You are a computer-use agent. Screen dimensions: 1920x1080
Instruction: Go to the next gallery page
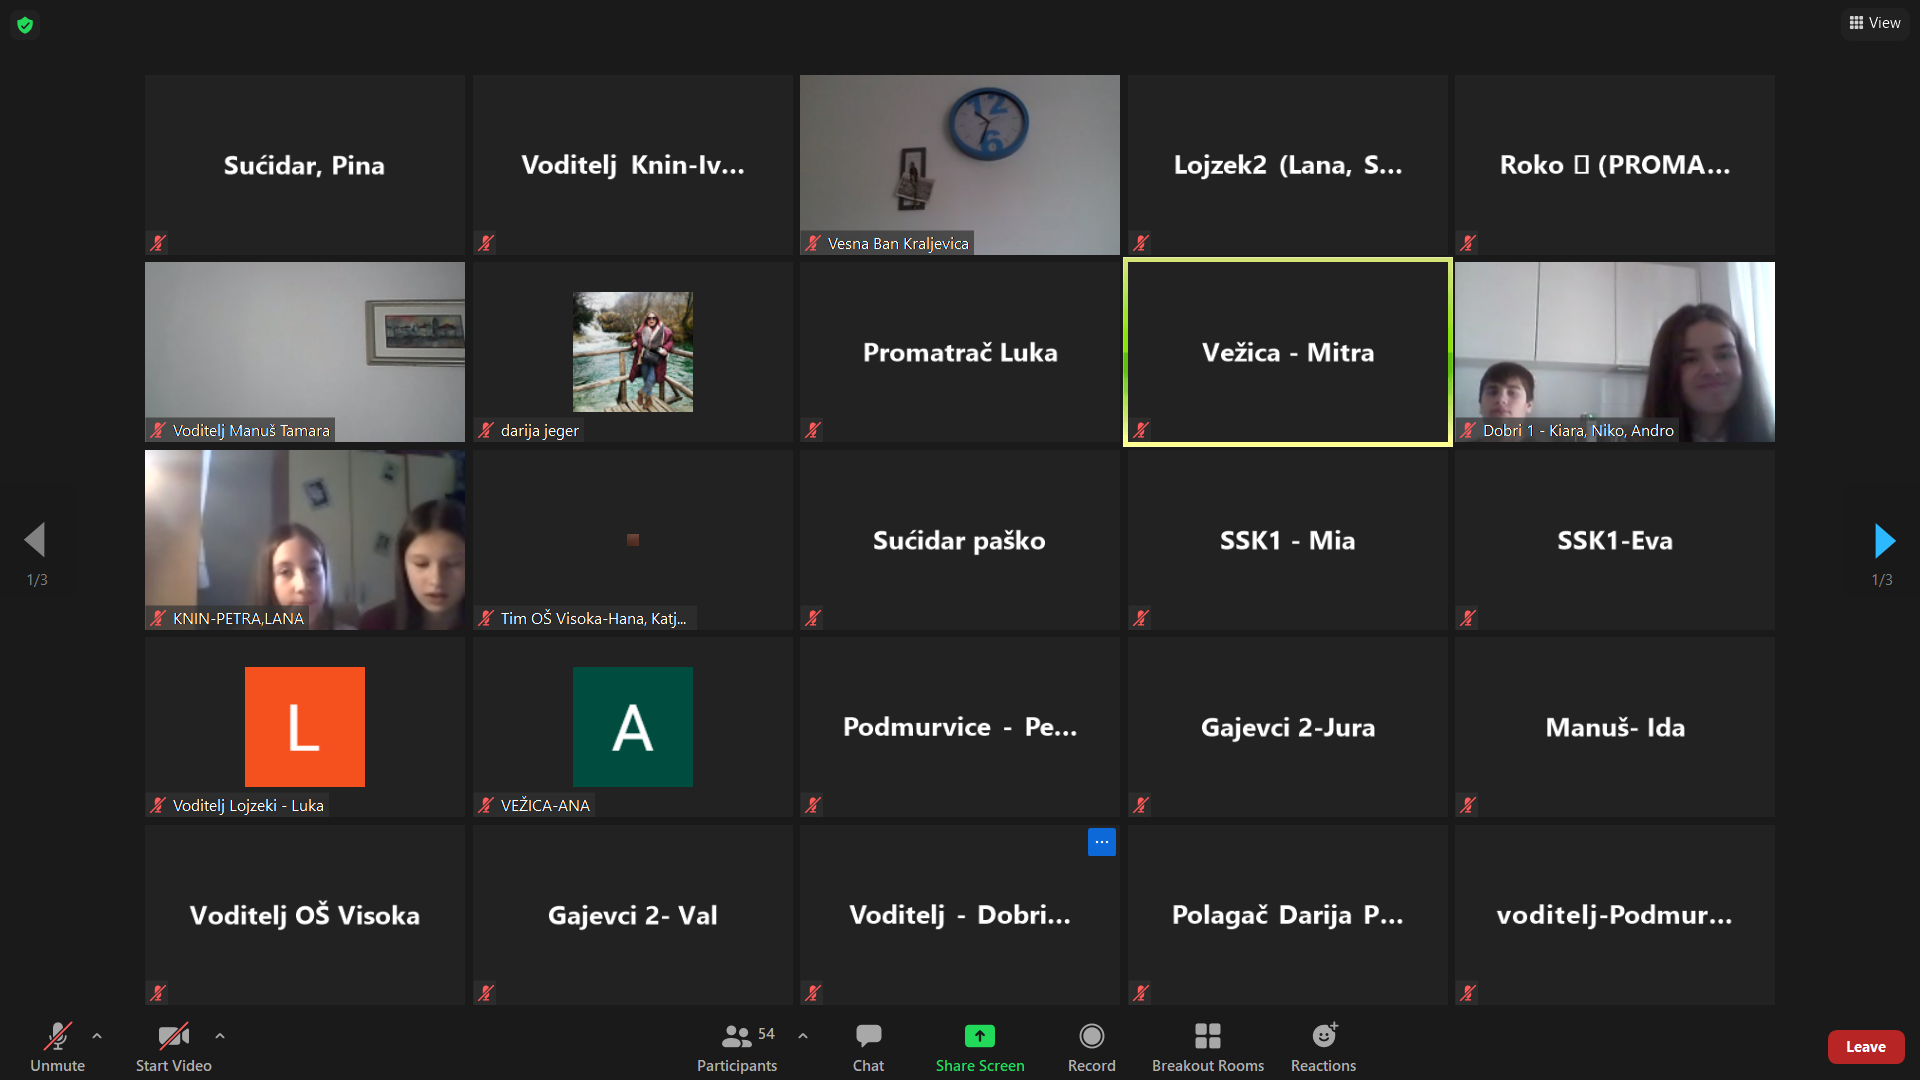pos(1884,541)
